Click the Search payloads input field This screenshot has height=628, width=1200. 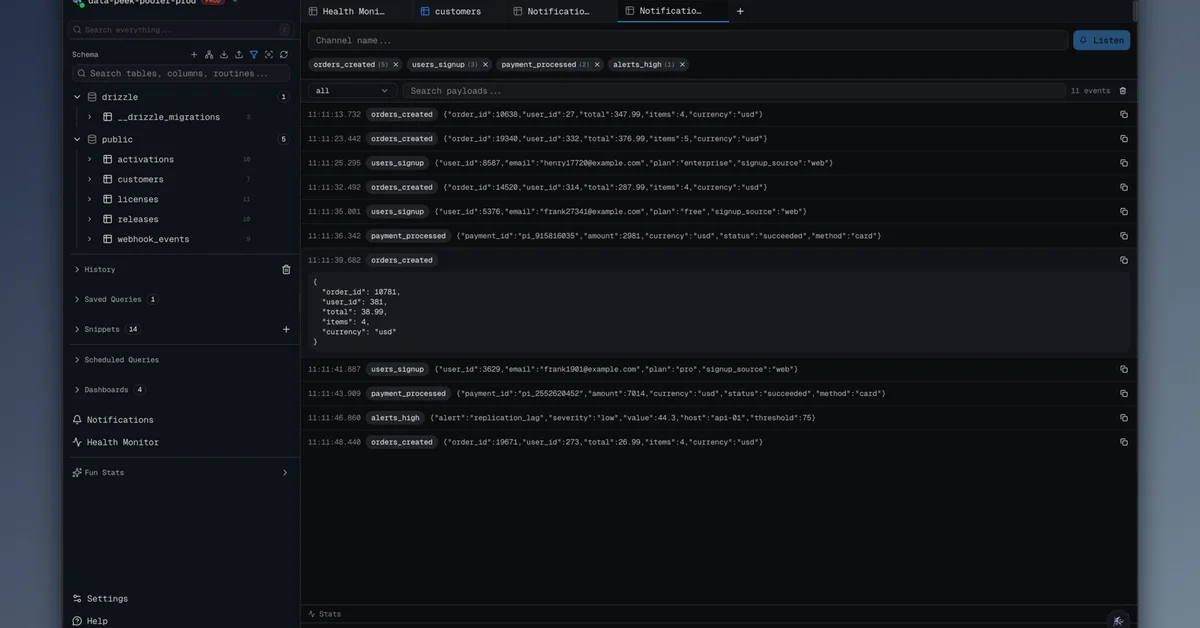(x=735, y=91)
